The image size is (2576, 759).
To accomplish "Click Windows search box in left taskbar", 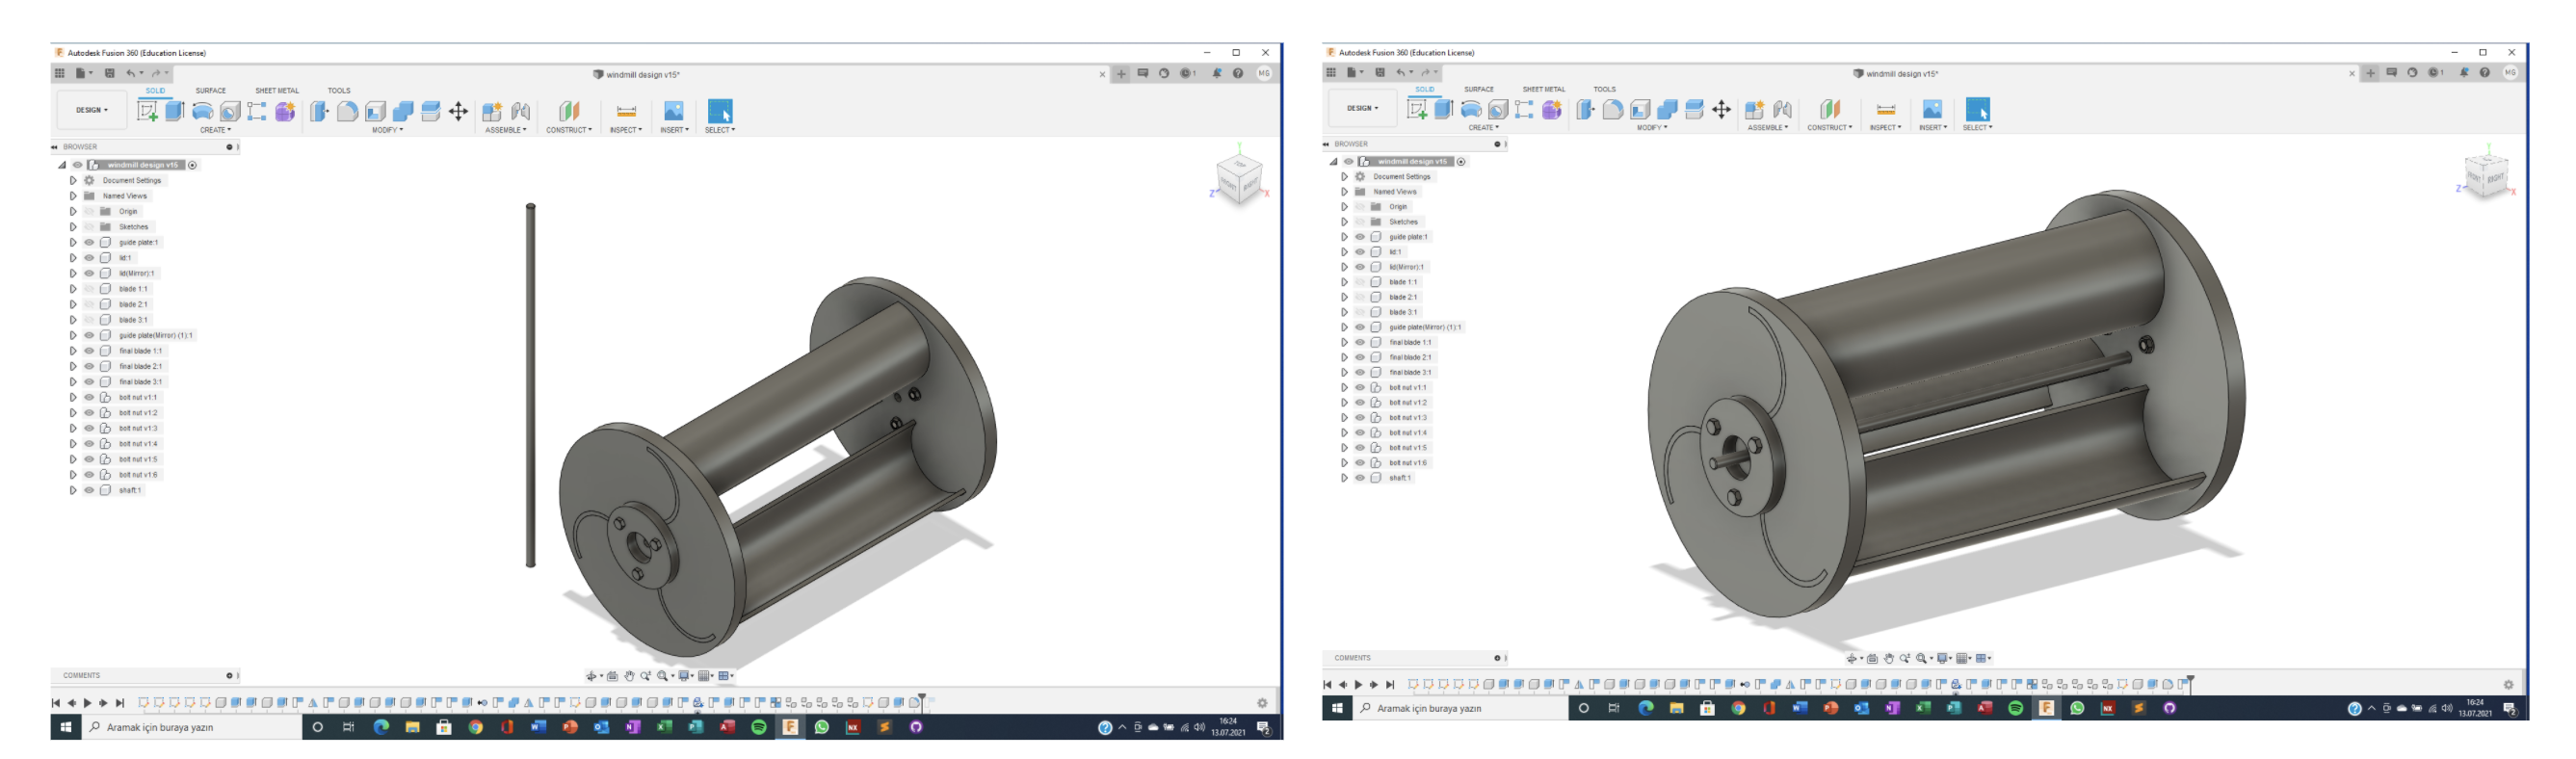I will (x=191, y=728).
